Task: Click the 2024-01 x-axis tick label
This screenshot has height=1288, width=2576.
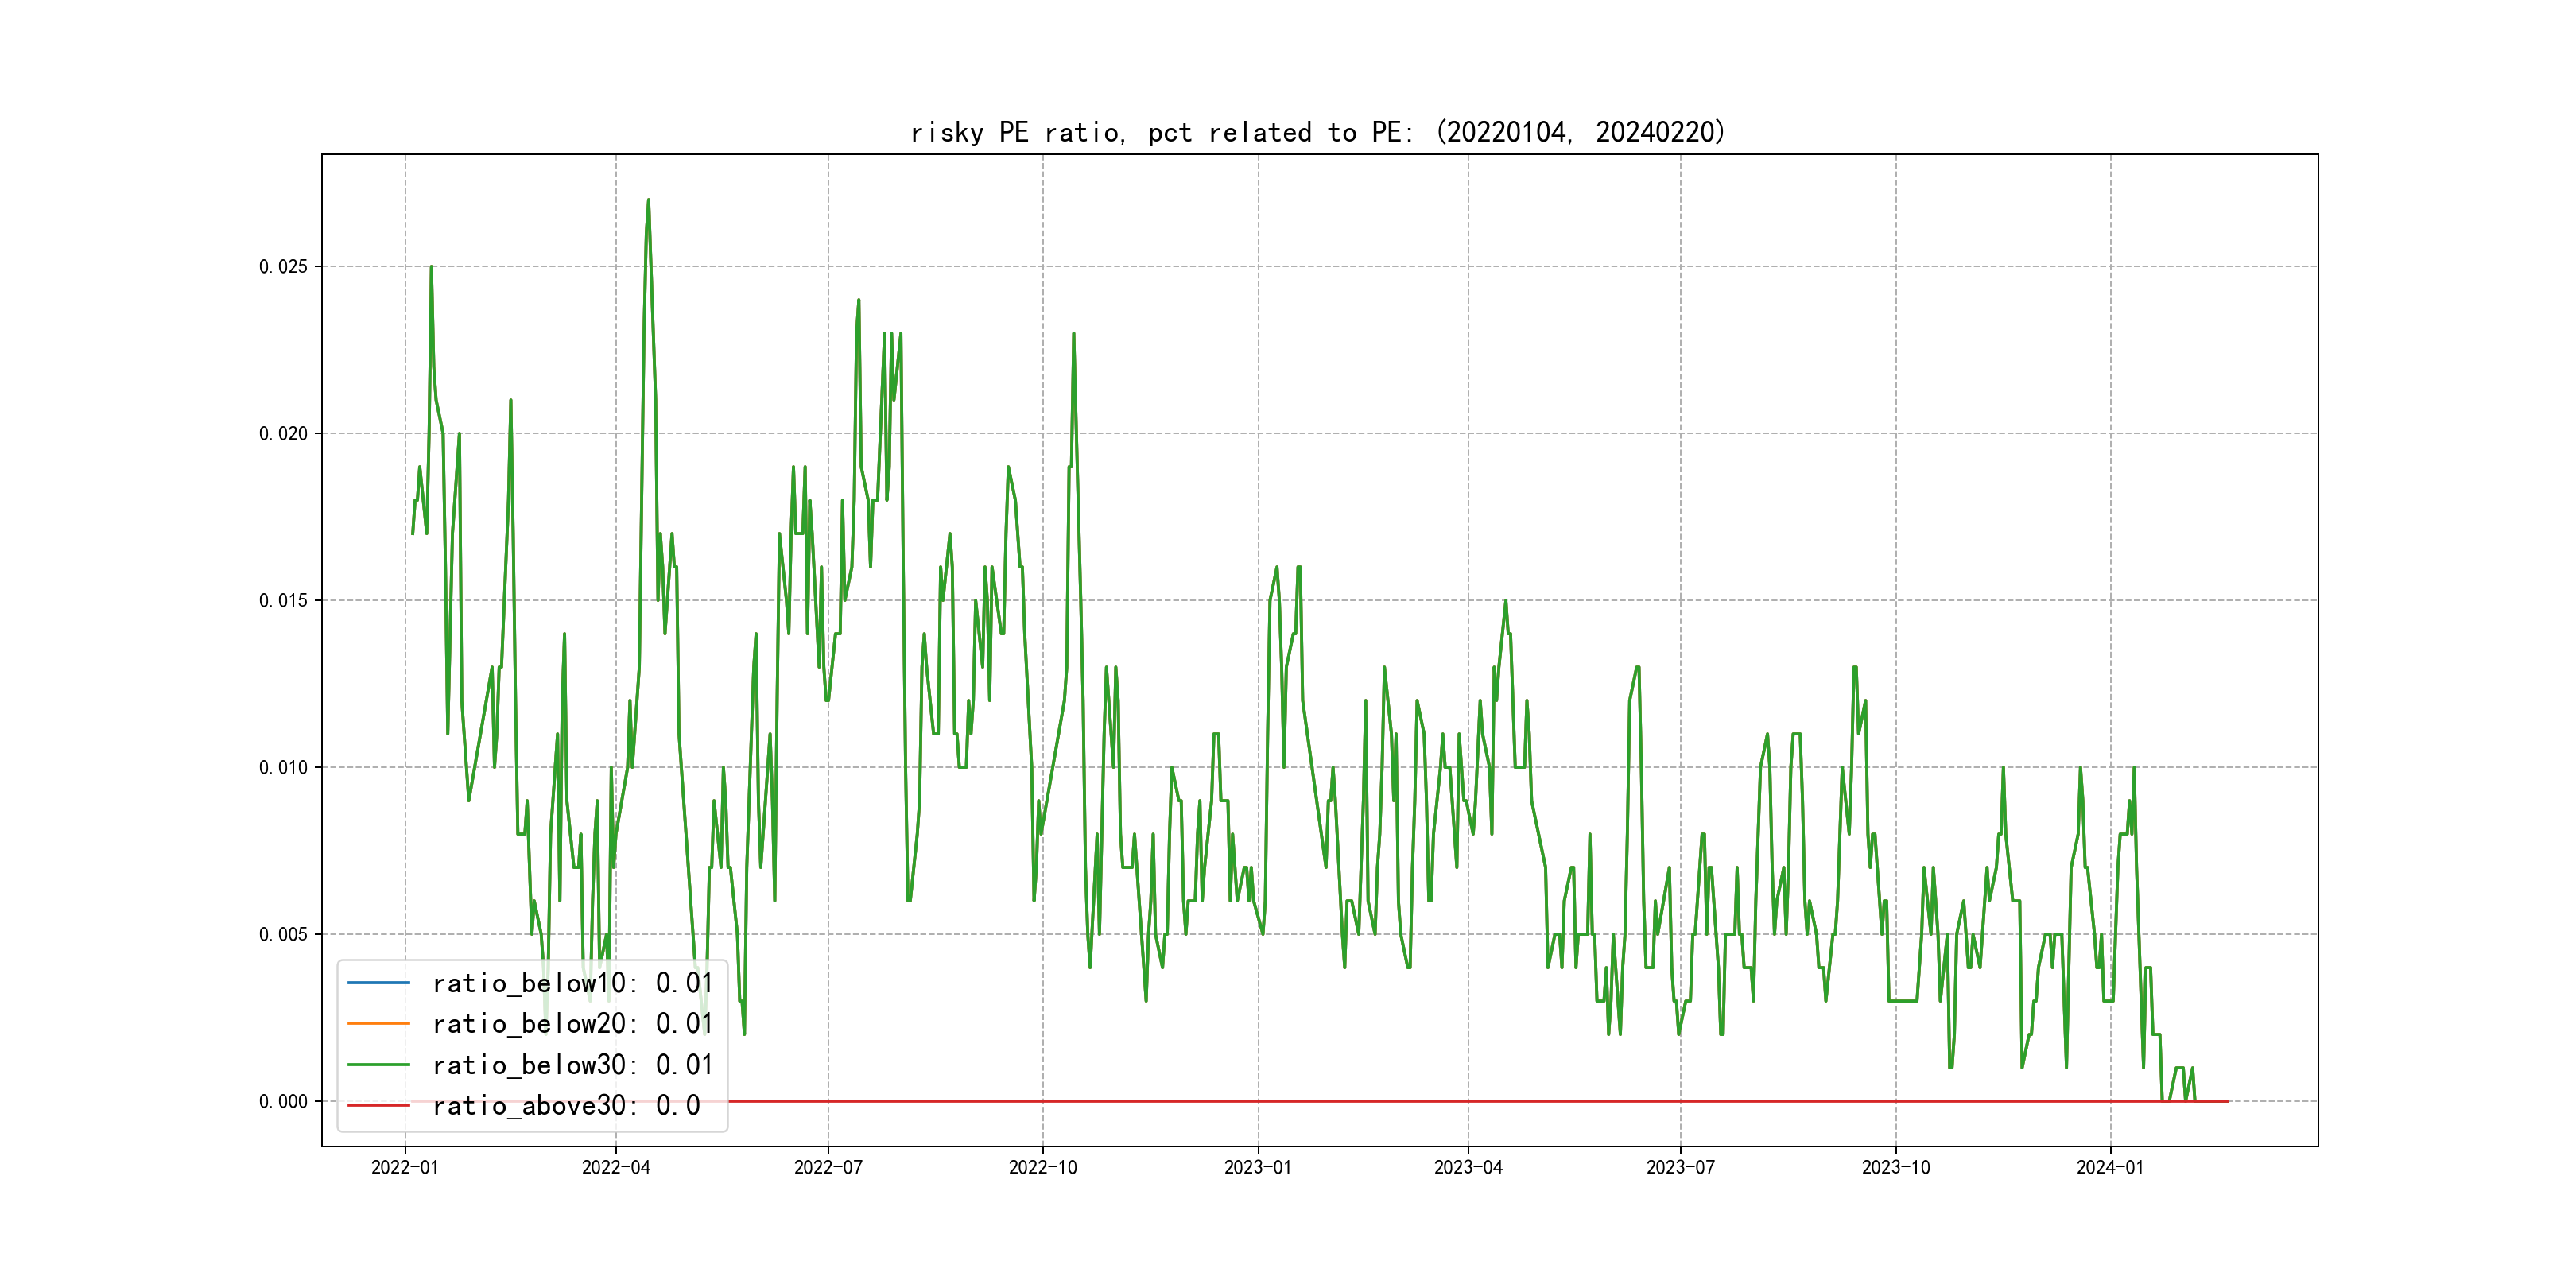Action: pyautogui.click(x=2110, y=1167)
